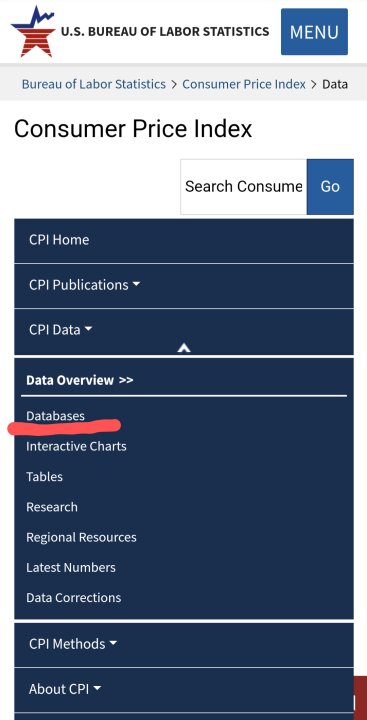Expand the About CPI dropdown
367x720 pixels.
click(184, 689)
